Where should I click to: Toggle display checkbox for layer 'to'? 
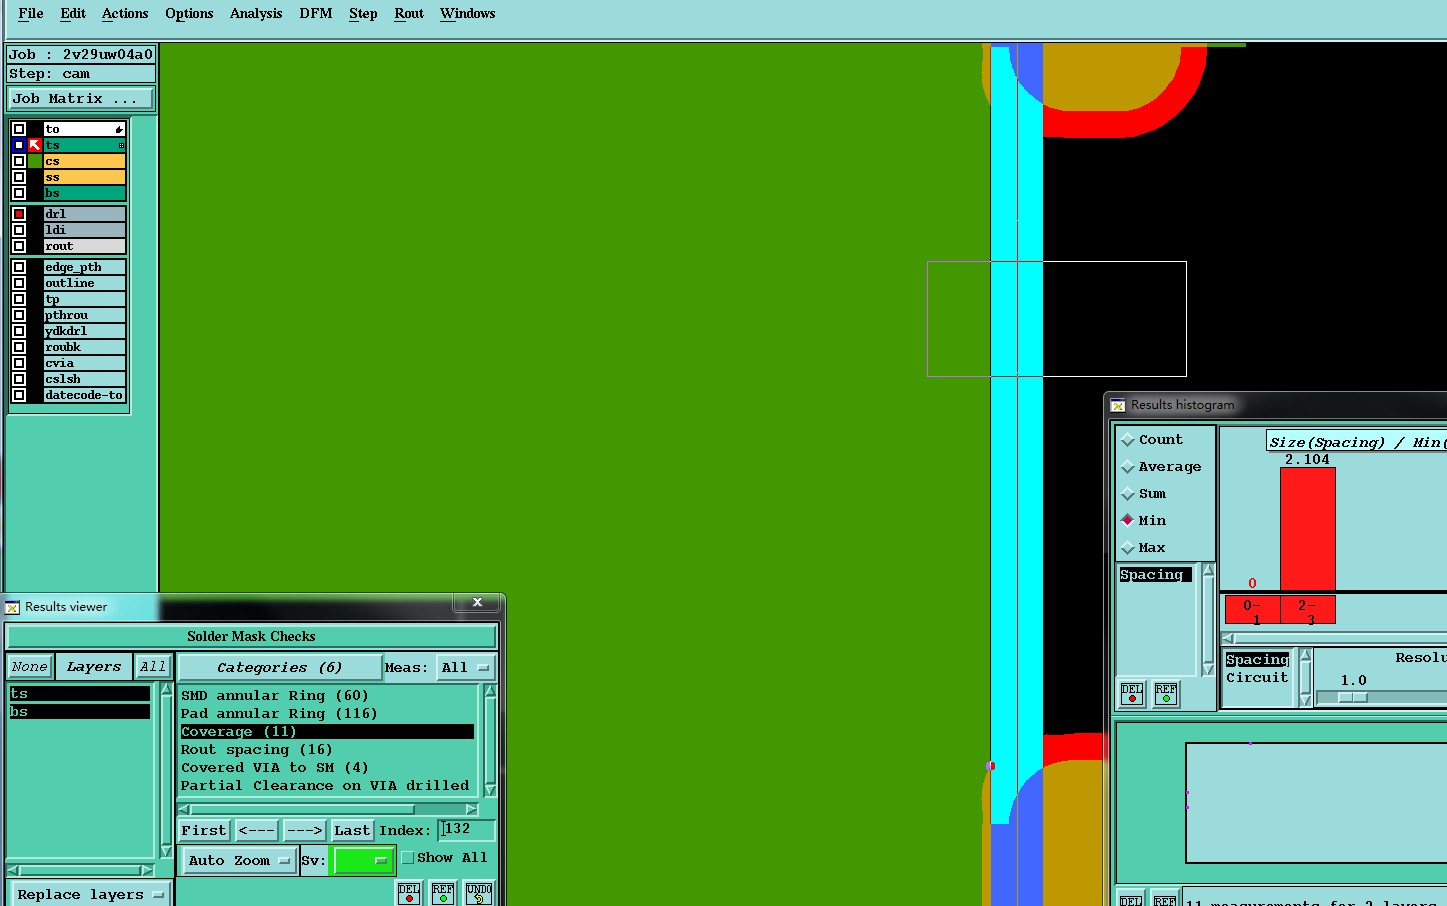(19, 129)
